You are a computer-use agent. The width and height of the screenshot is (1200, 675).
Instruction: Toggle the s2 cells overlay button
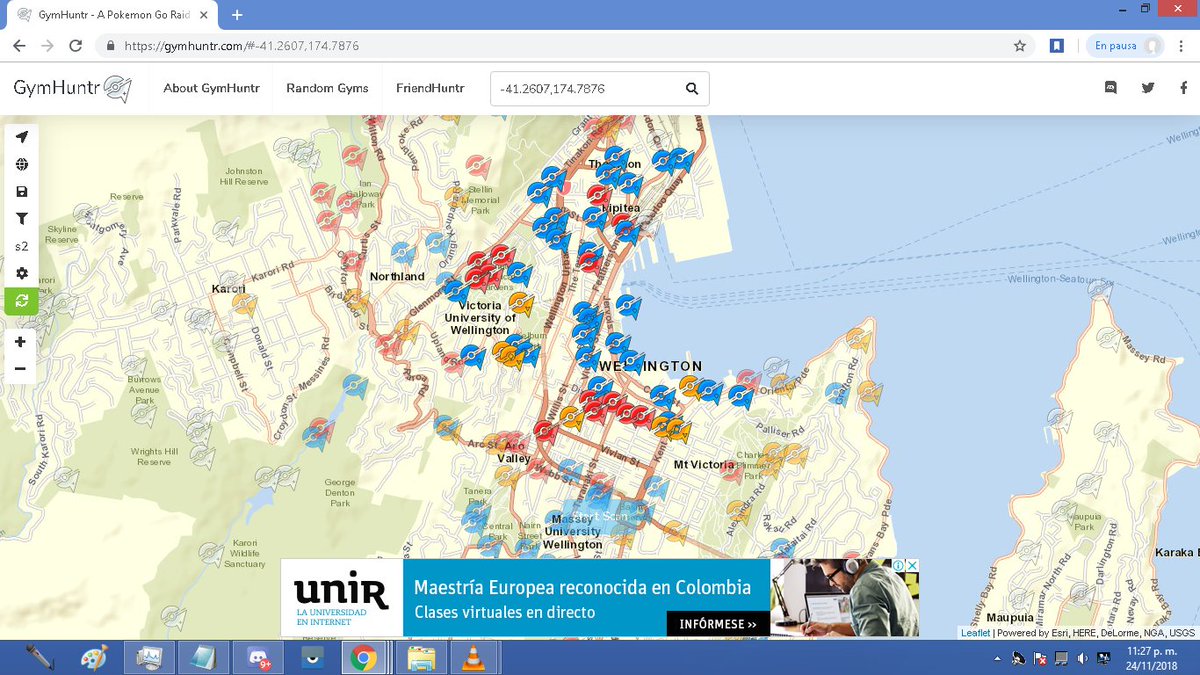pyautogui.click(x=21, y=245)
